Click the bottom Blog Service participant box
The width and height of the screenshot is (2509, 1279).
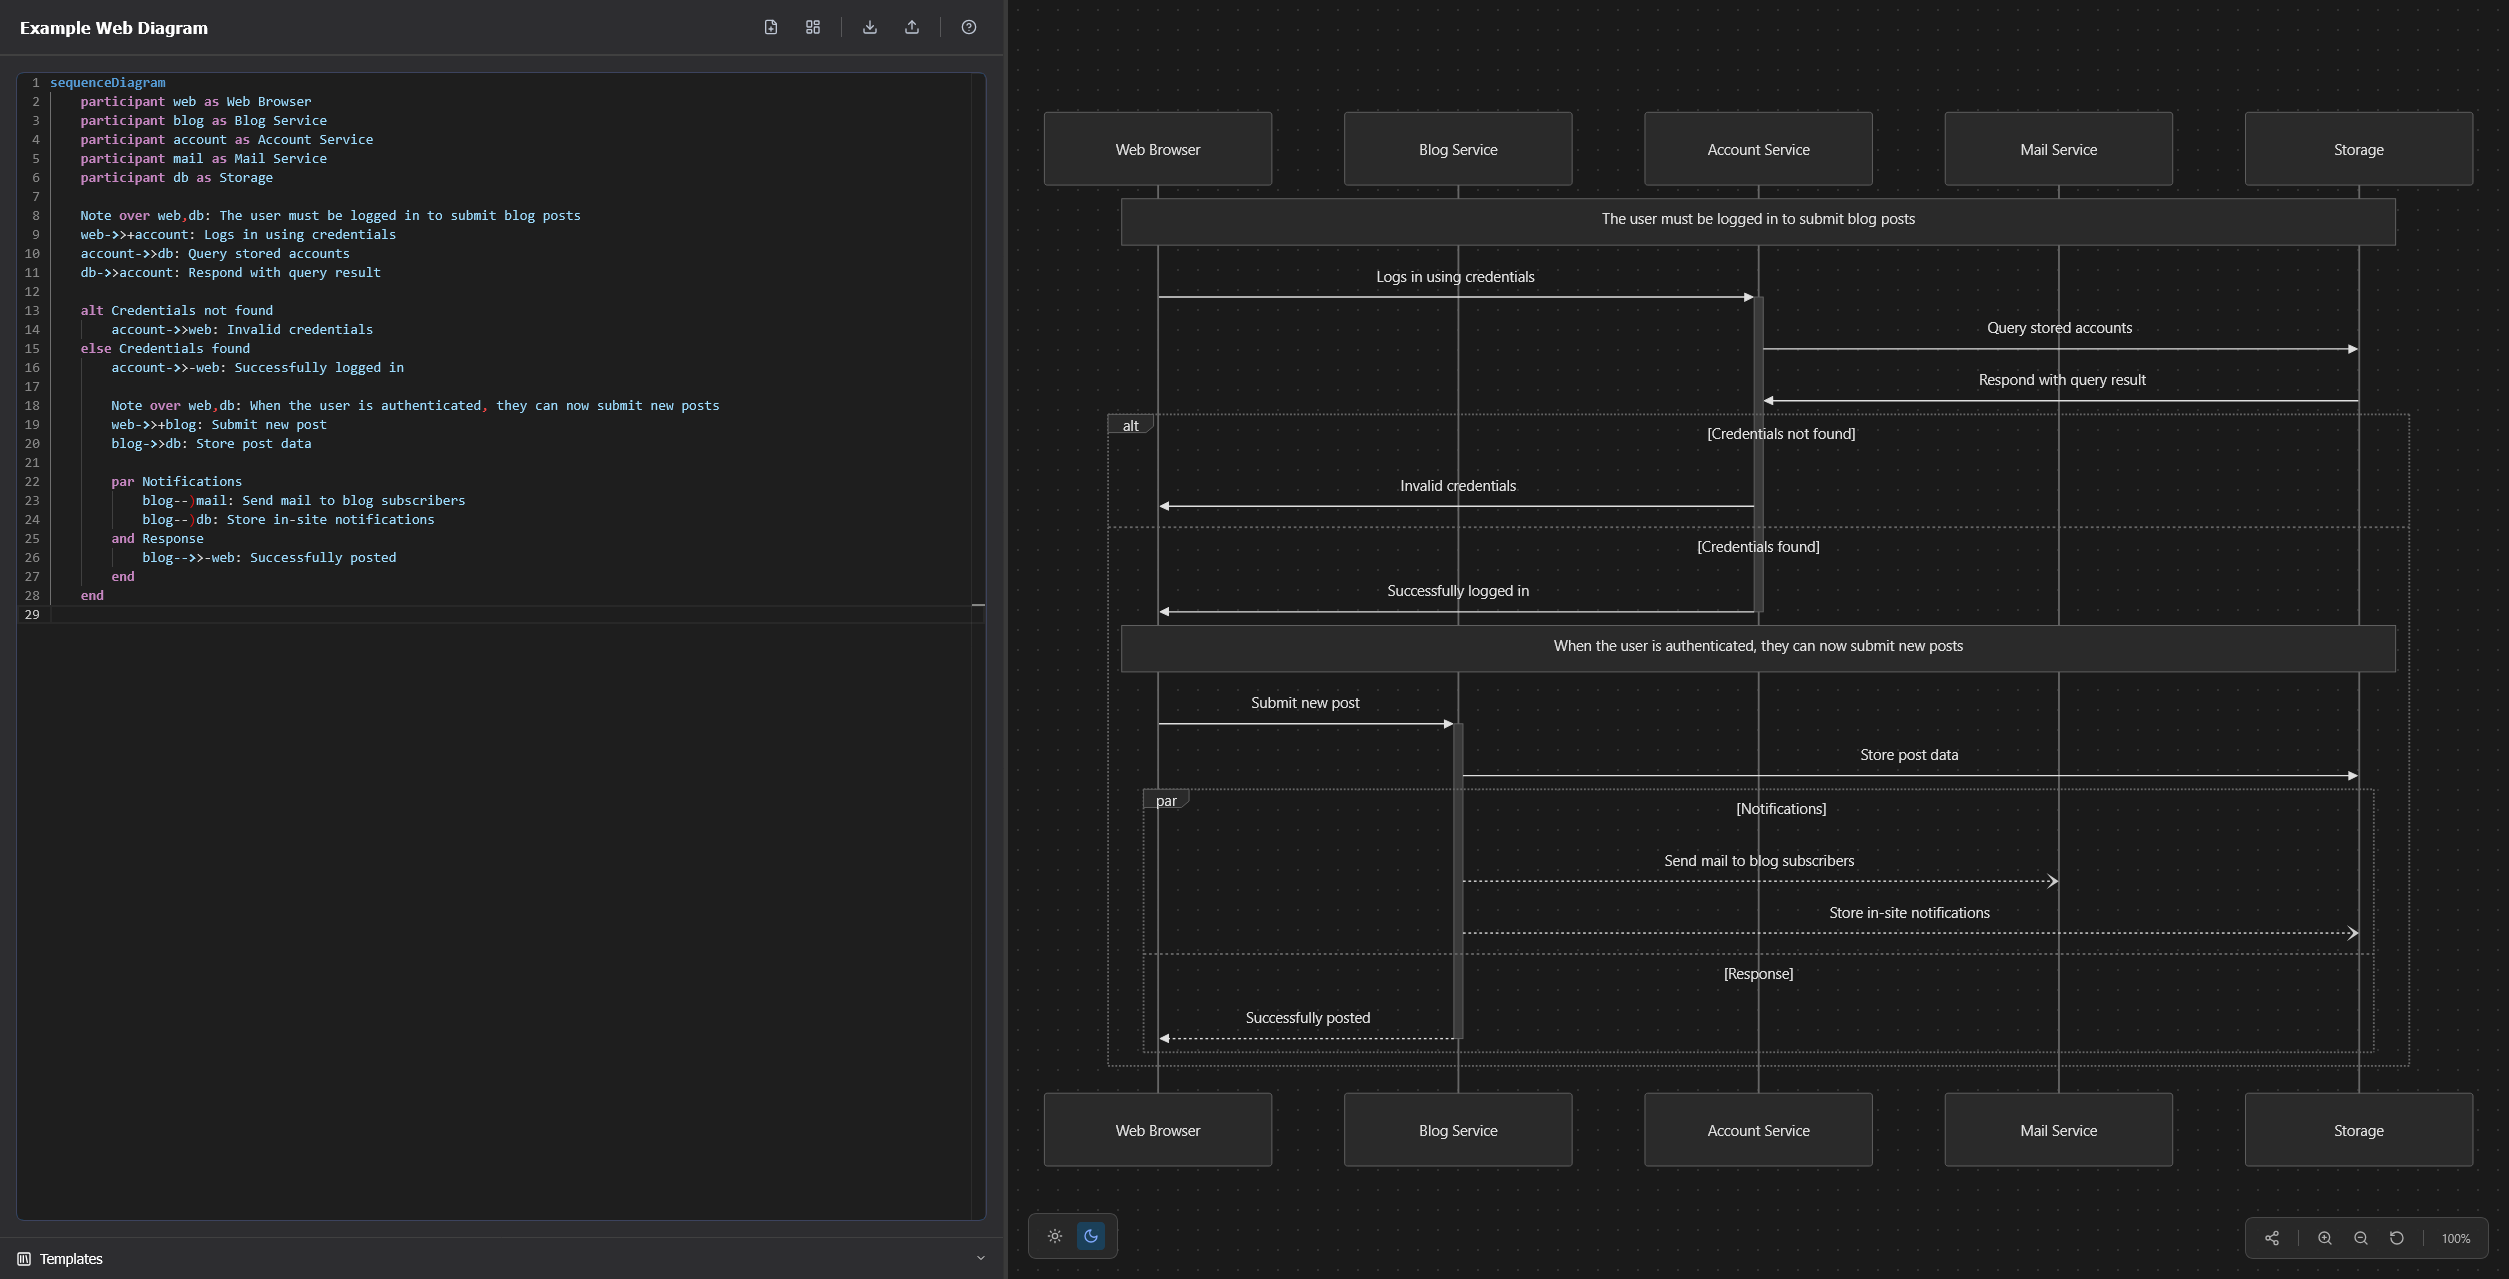coord(1458,1130)
